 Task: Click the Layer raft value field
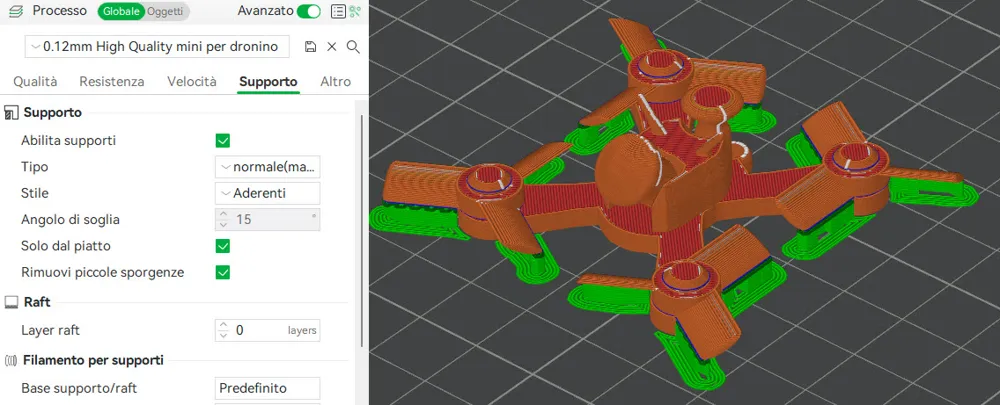pyautogui.click(x=258, y=330)
